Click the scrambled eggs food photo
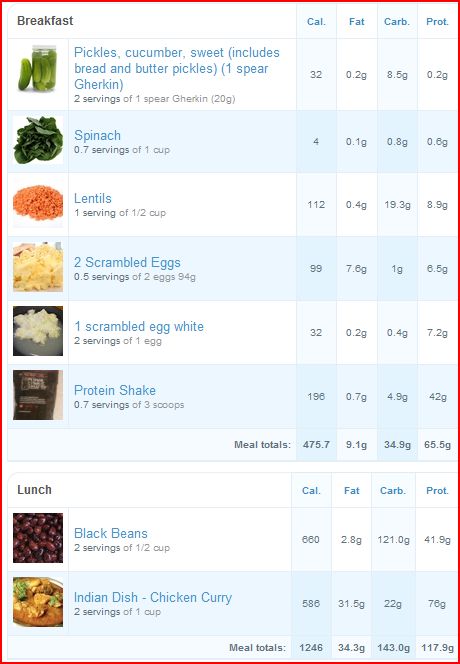The image size is (460, 664). point(38,267)
